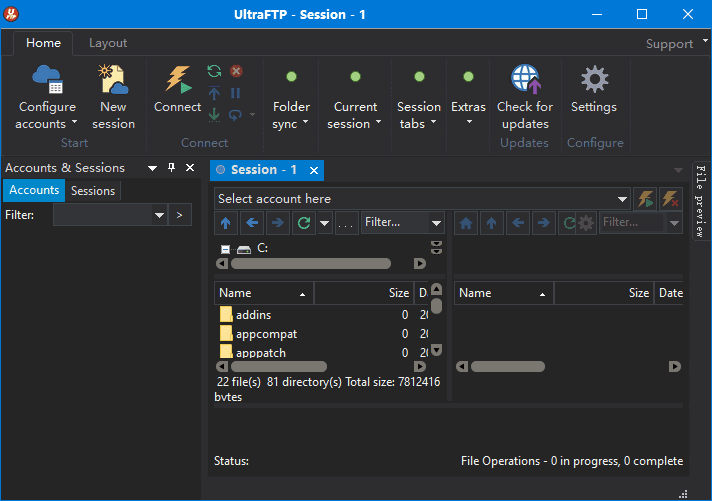712x501 pixels.
Task: Pin the Accounts & Sessions panel
Action: [171, 168]
